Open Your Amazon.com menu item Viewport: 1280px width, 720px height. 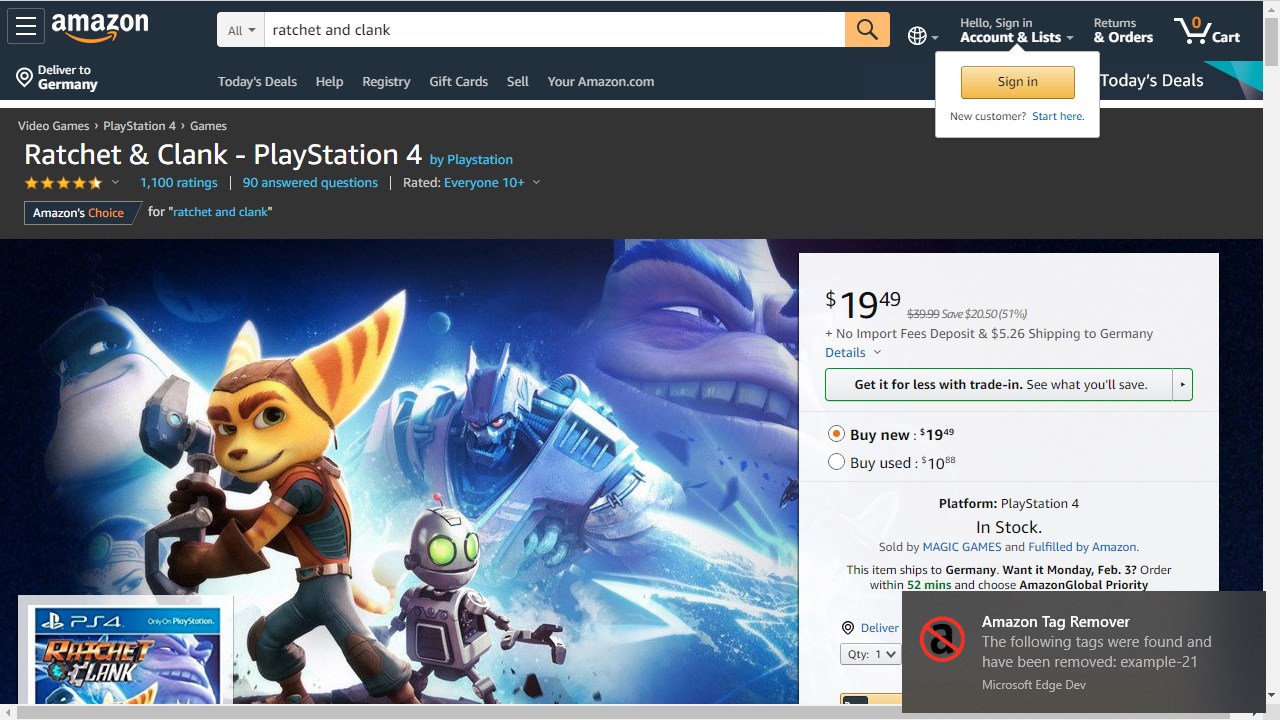point(600,82)
